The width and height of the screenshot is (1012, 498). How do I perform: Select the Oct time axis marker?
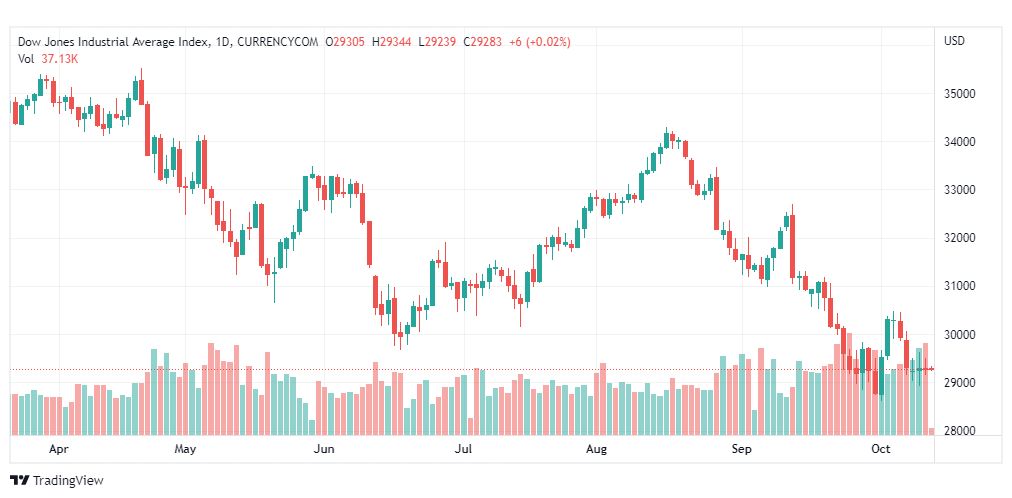tap(880, 448)
